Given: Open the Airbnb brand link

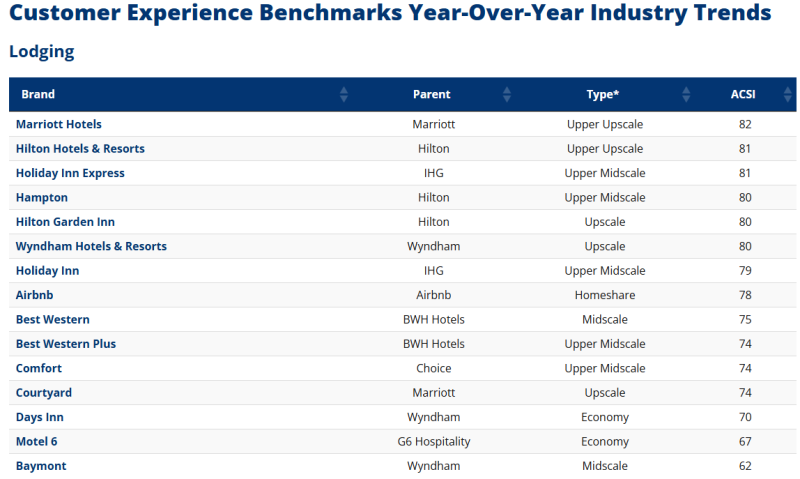Looking at the screenshot, I should pyautogui.click(x=34, y=295).
